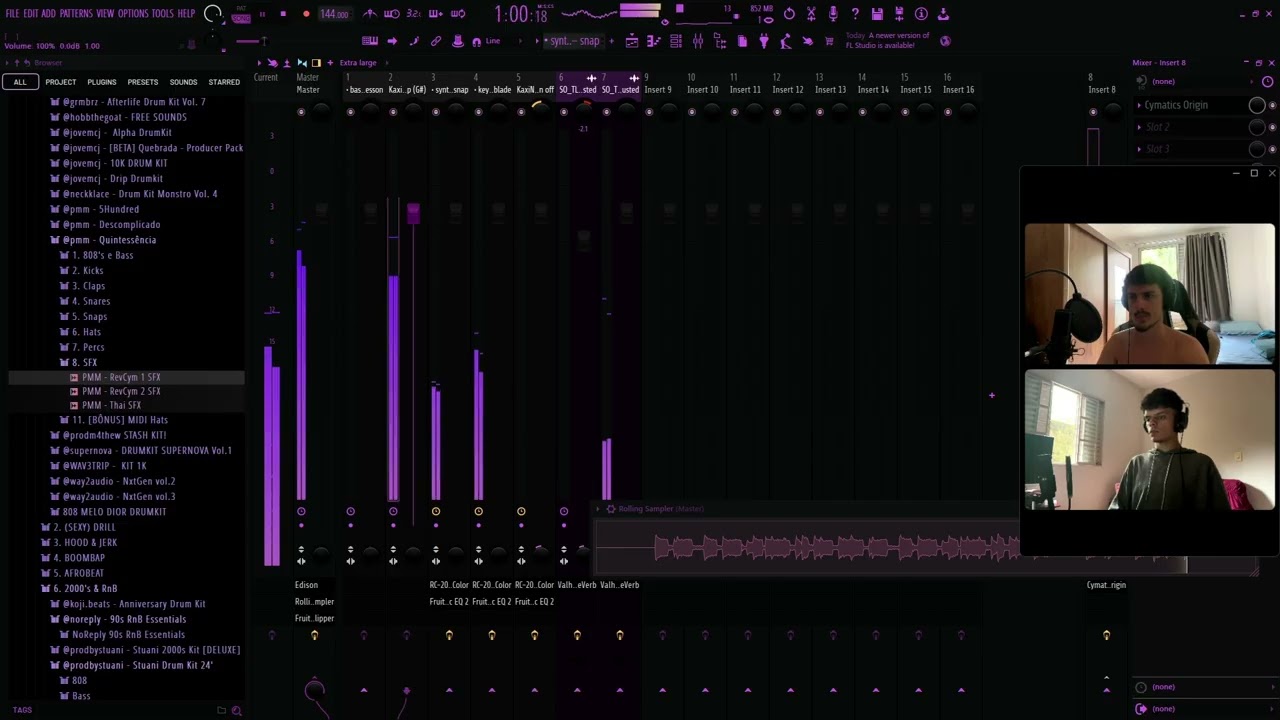Open the plugin picker plug icon
The height and width of the screenshot is (720, 1280).
(x=764, y=41)
